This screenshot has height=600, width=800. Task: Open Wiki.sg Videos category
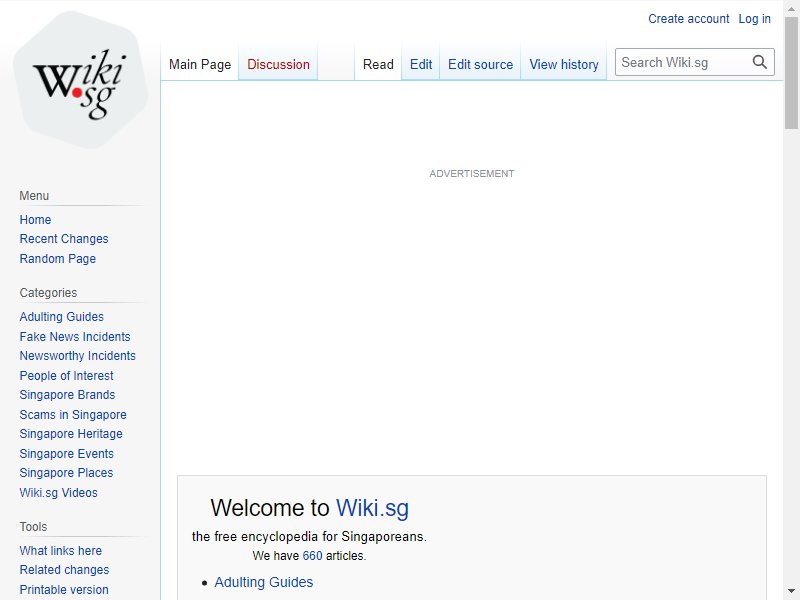coord(59,493)
